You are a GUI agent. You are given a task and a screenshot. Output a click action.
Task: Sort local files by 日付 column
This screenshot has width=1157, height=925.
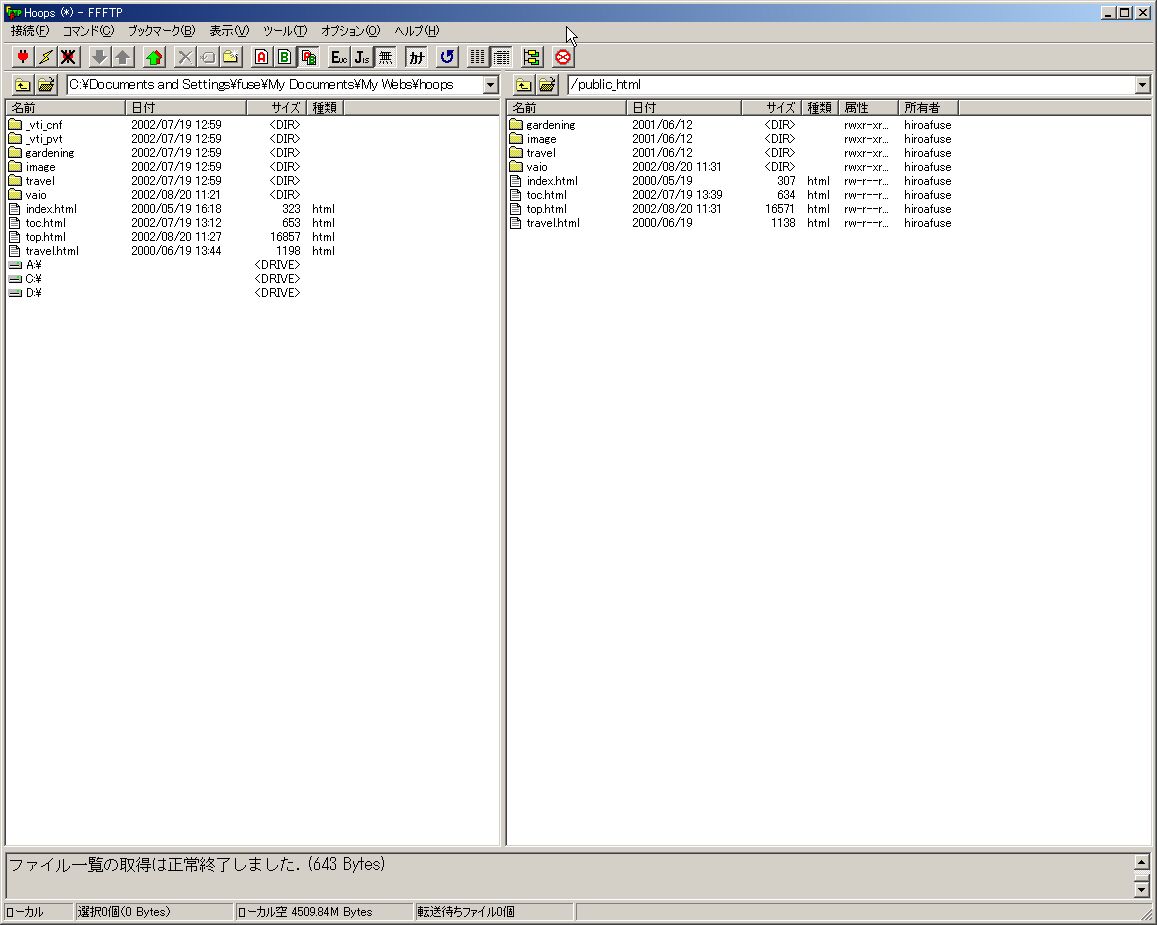tap(186, 108)
